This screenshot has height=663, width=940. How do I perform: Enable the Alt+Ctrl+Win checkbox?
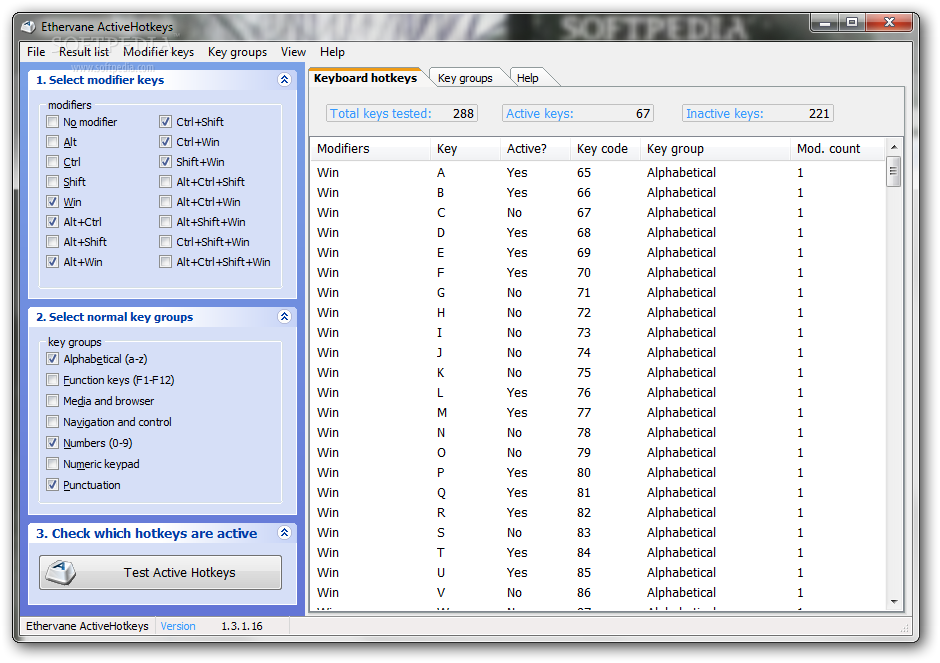point(165,202)
